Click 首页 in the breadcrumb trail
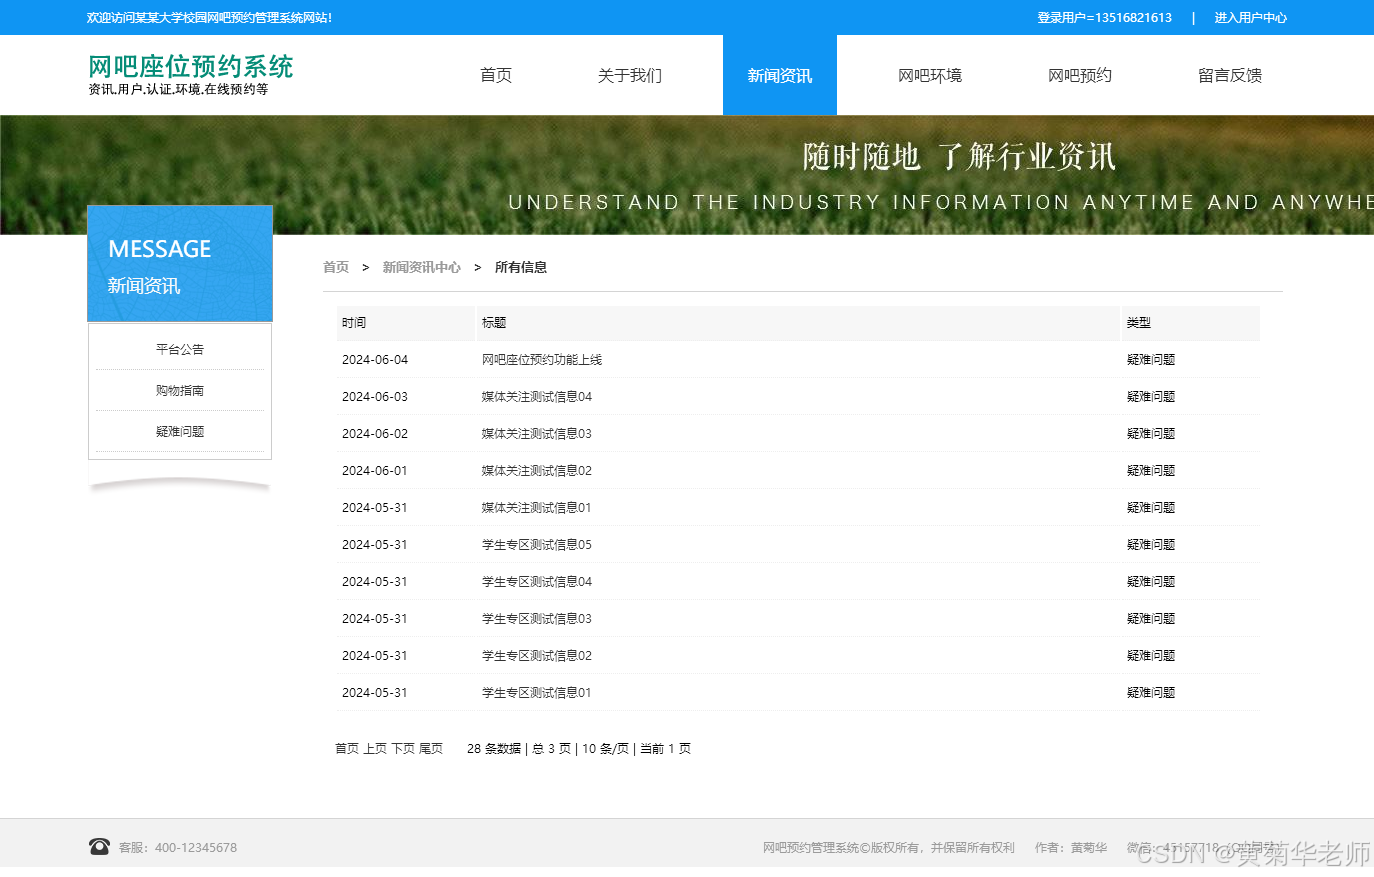Image resolution: width=1374 pixels, height=877 pixels. coord(336,267)
